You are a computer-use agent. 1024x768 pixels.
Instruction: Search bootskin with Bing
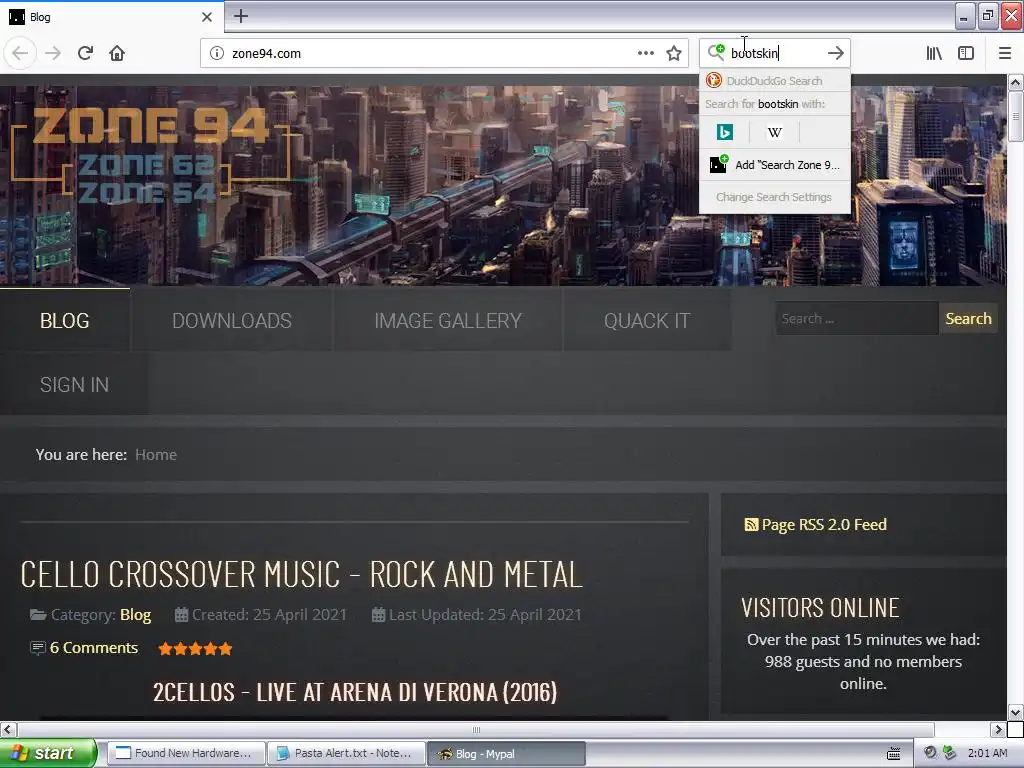[724, 132]
